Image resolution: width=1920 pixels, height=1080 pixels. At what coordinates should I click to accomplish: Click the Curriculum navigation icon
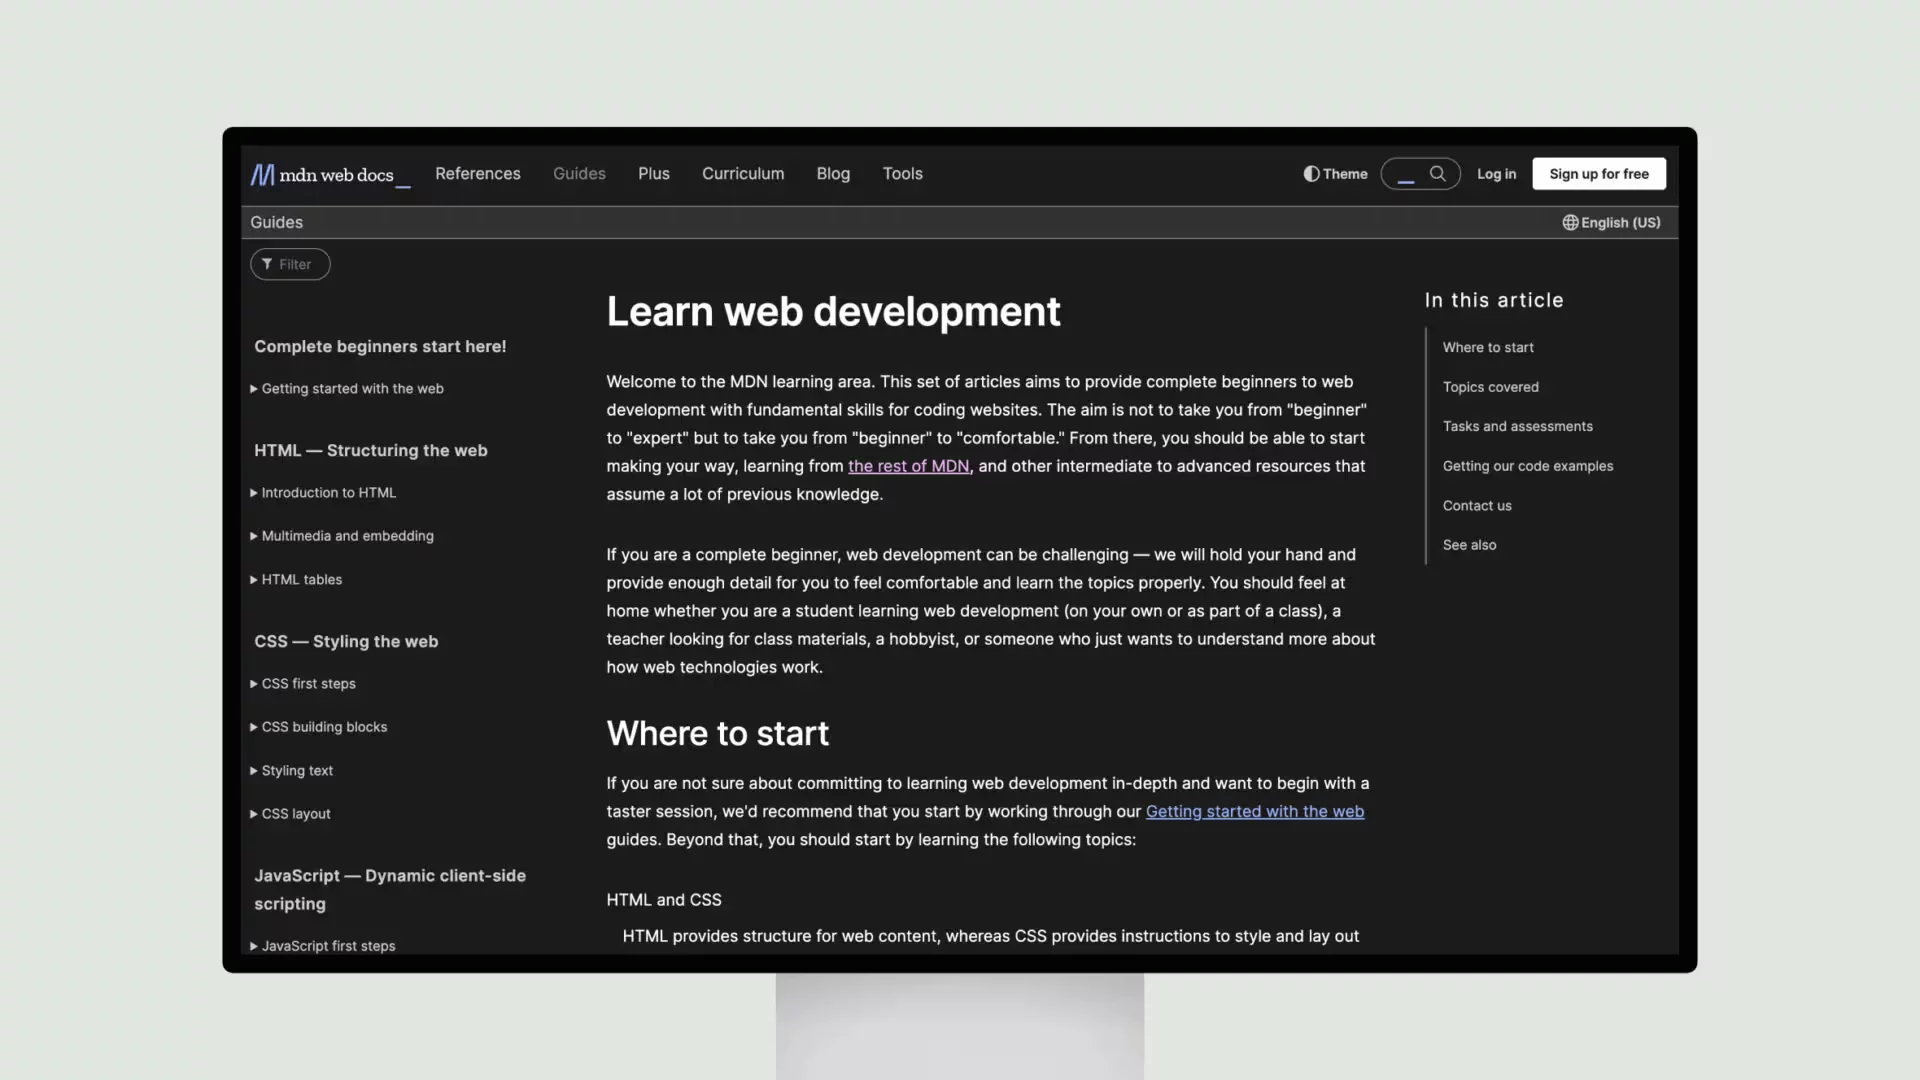(x=742, y=173)
